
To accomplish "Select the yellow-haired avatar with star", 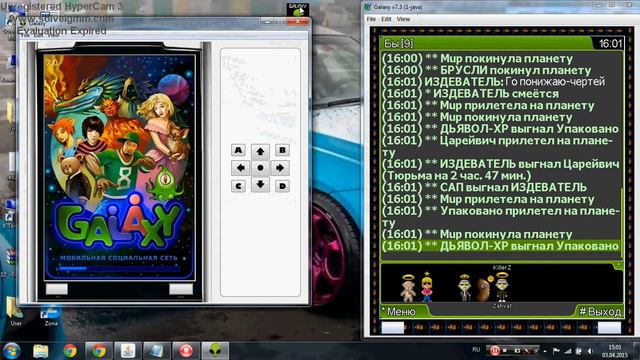I will coord(427,287).
